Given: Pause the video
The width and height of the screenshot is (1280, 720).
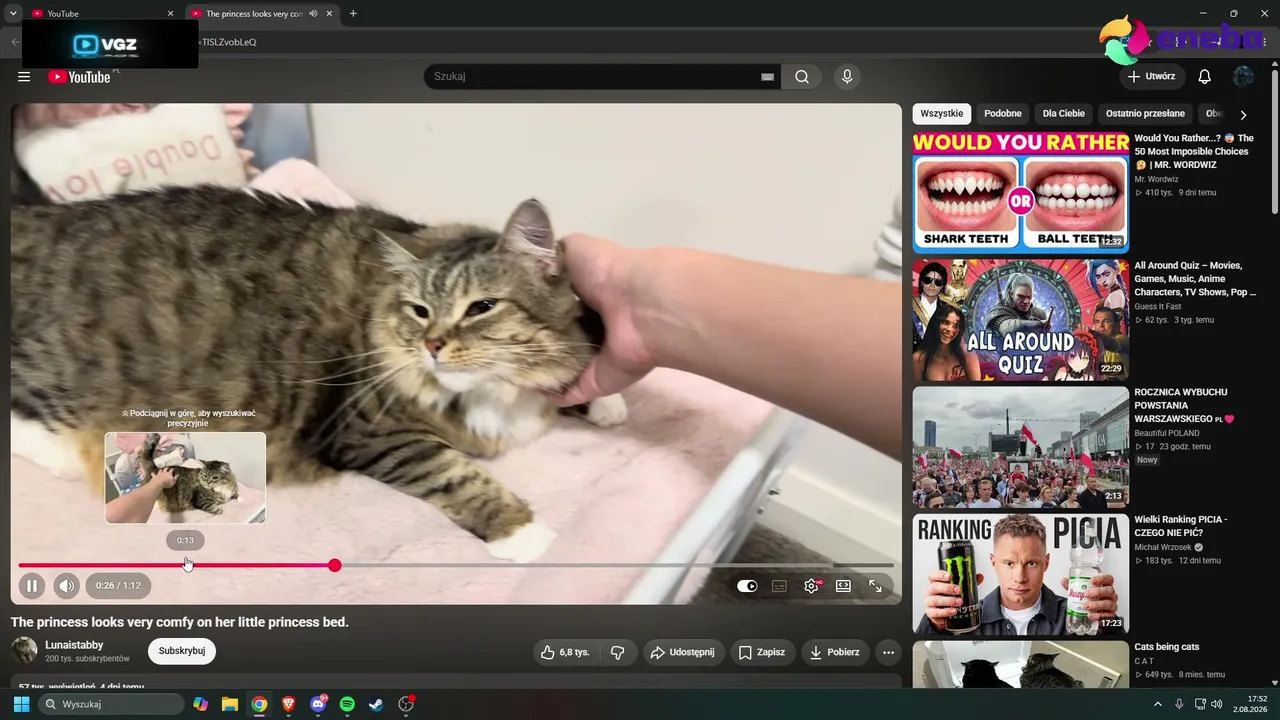Looking at the screenshot, I should (x=32, y=586).
